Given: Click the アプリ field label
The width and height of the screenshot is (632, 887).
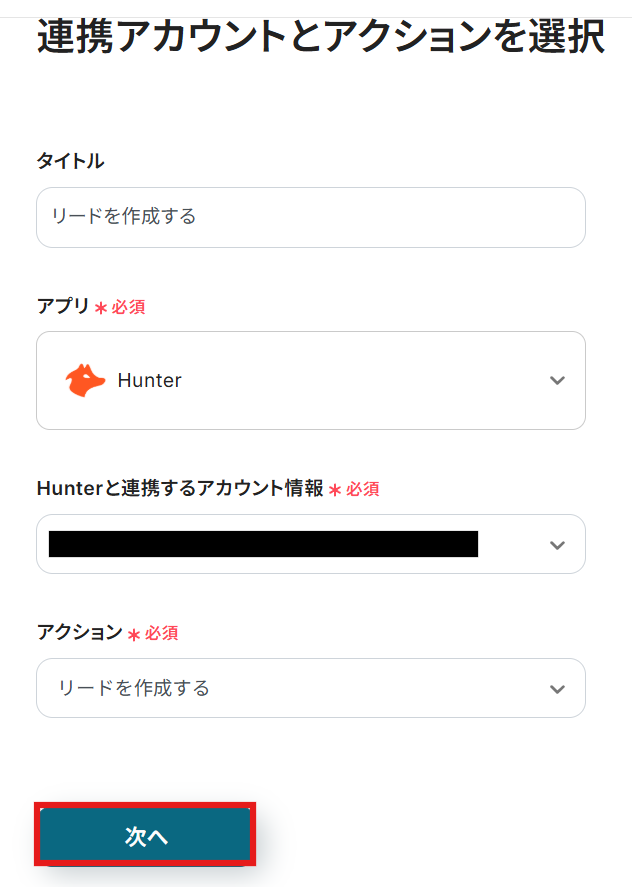Looking at the screenshot, I should (63, 307).
